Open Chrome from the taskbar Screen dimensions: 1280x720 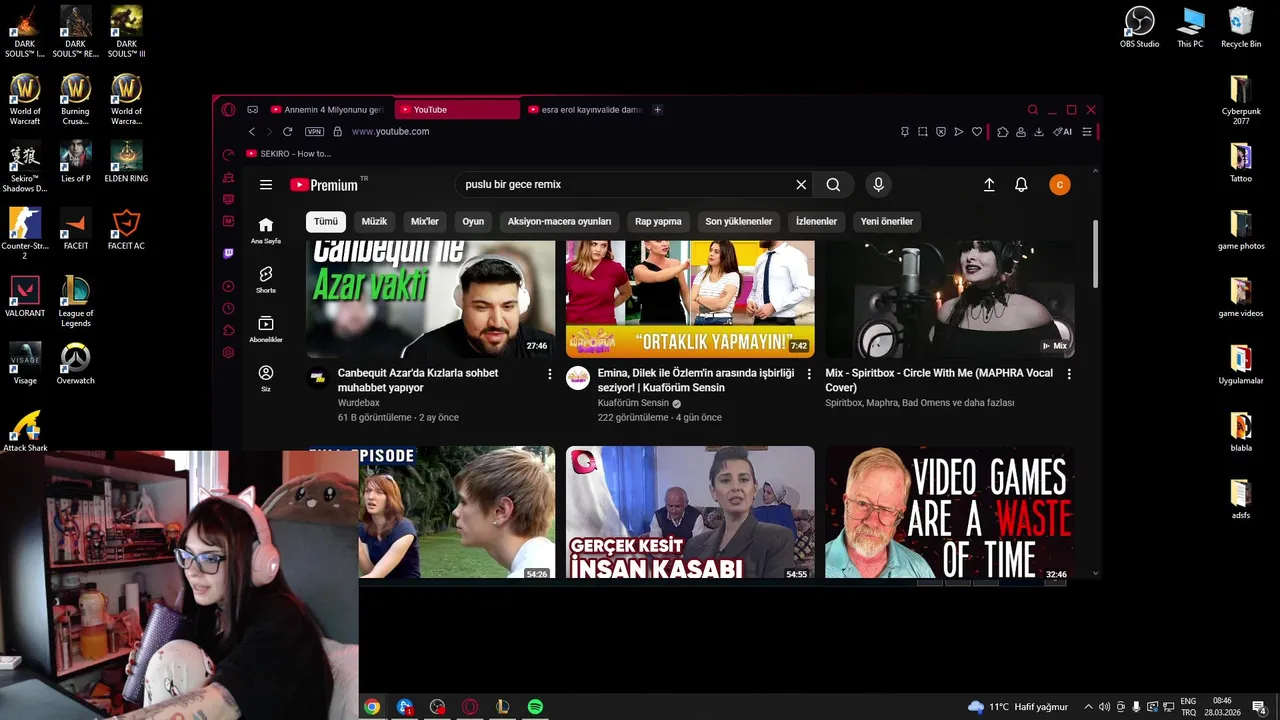[372, 707]
